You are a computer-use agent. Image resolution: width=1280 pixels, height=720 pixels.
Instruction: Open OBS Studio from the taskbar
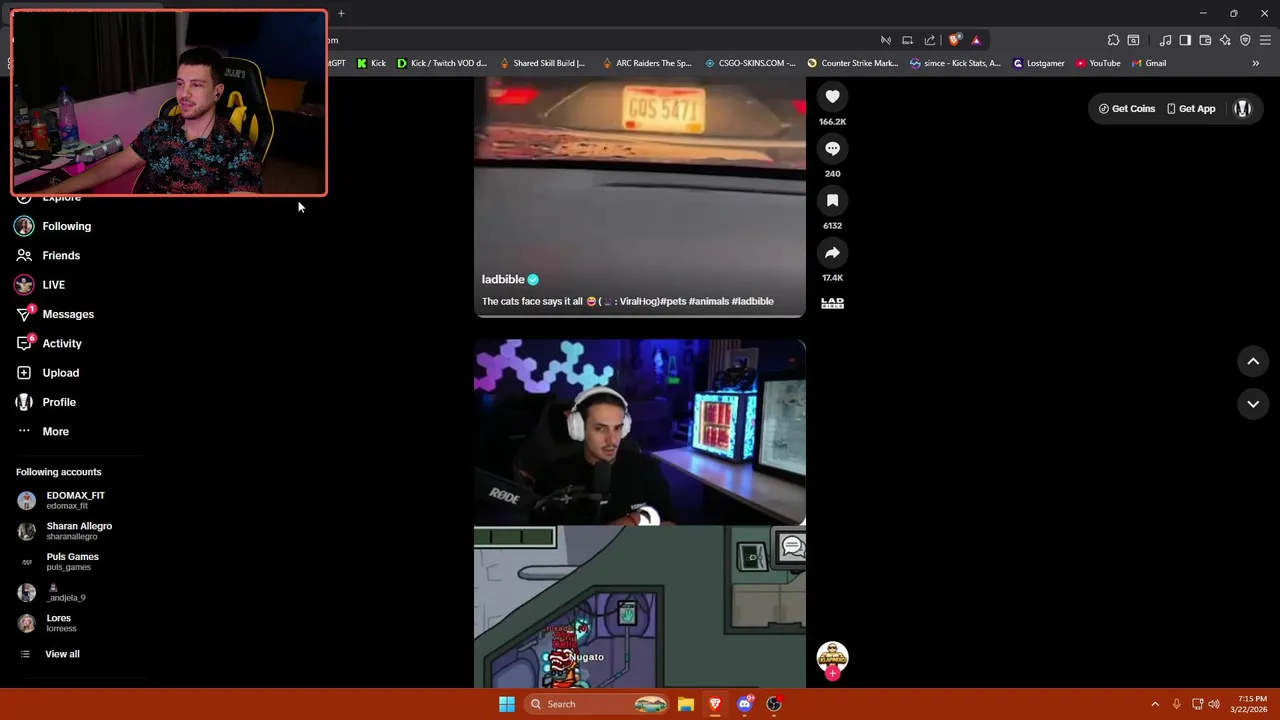coord(773,704)
